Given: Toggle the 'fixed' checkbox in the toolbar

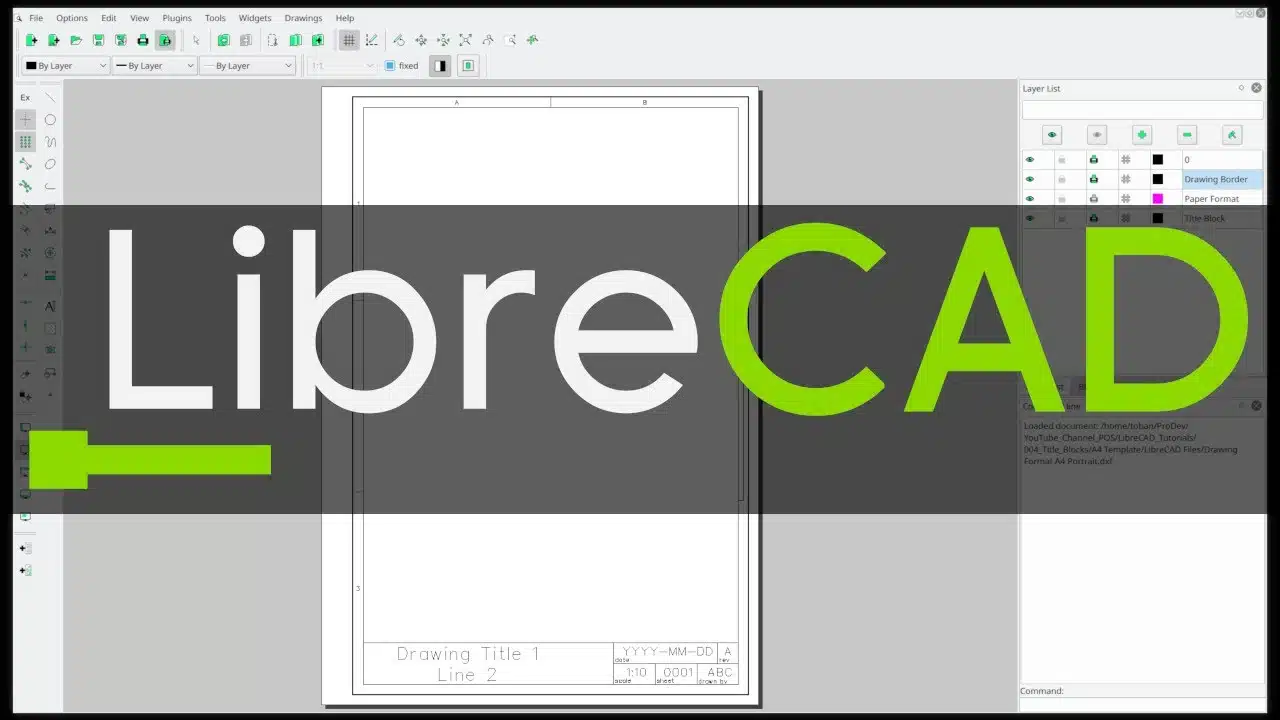Looking at the screenshot, I should click(389, 65).
